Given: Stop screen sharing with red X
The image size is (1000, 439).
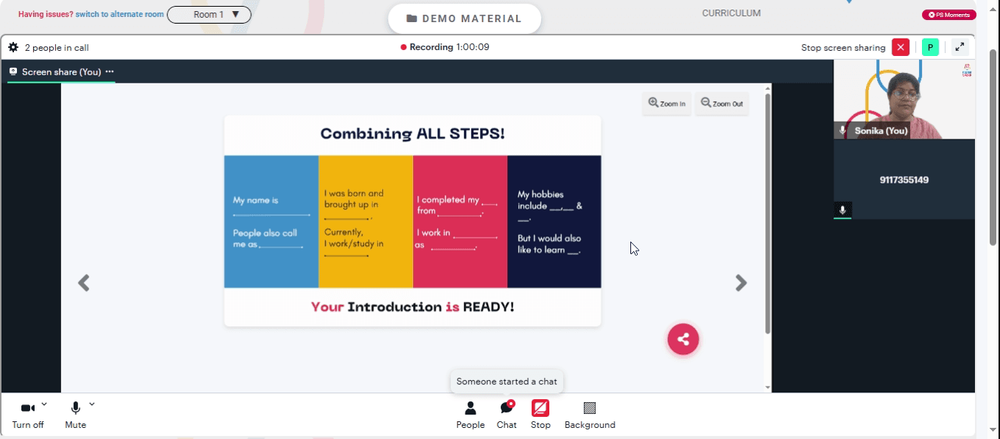Looking at the screenshot, I should pyautogui.click(x=901, y=47).
